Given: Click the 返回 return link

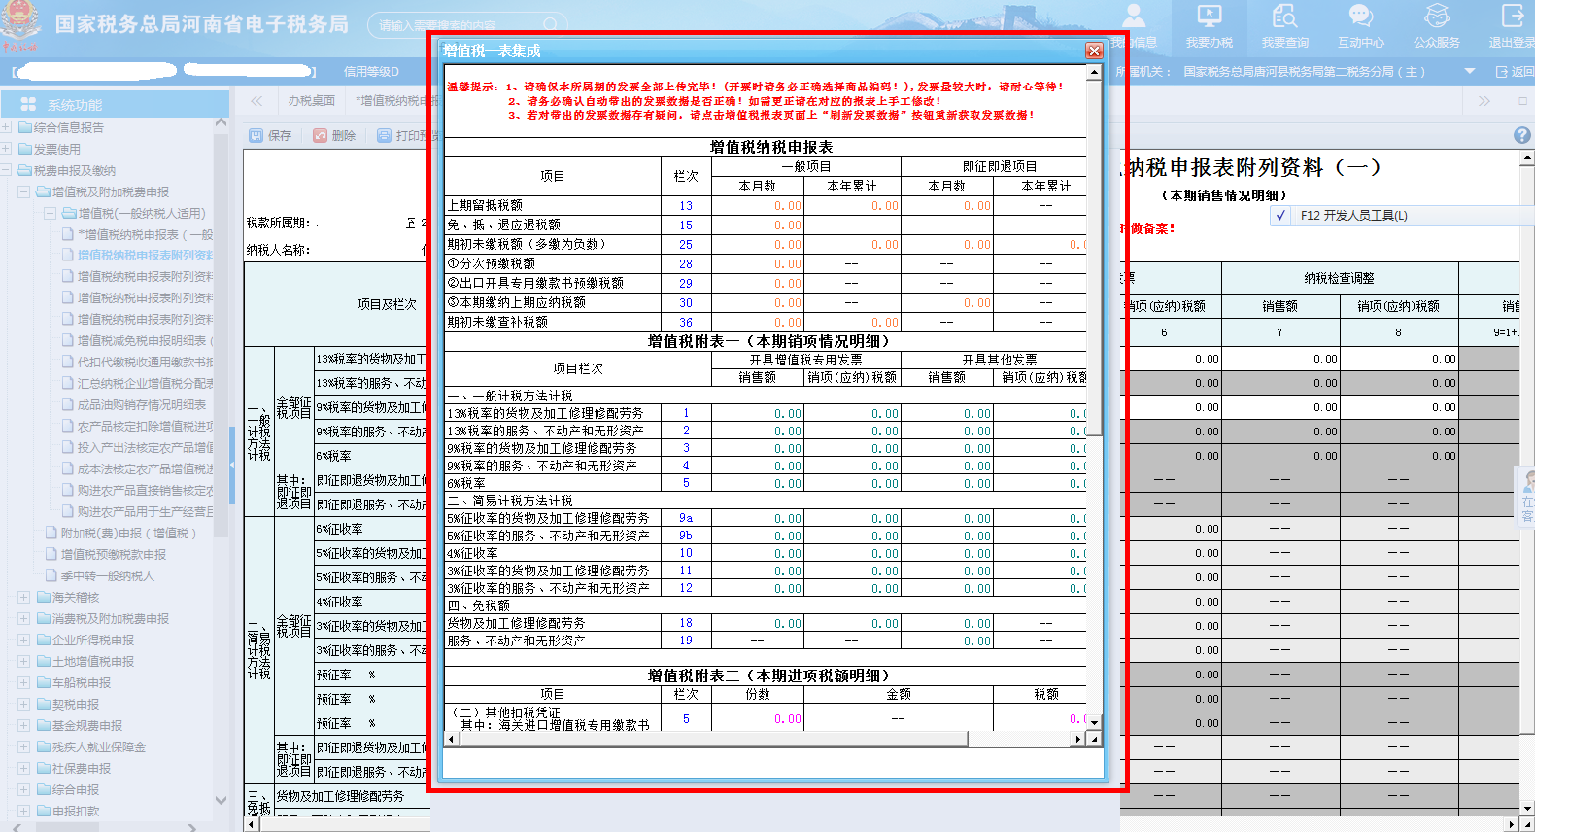Looking at the screenshot, I should point(1514,72).
